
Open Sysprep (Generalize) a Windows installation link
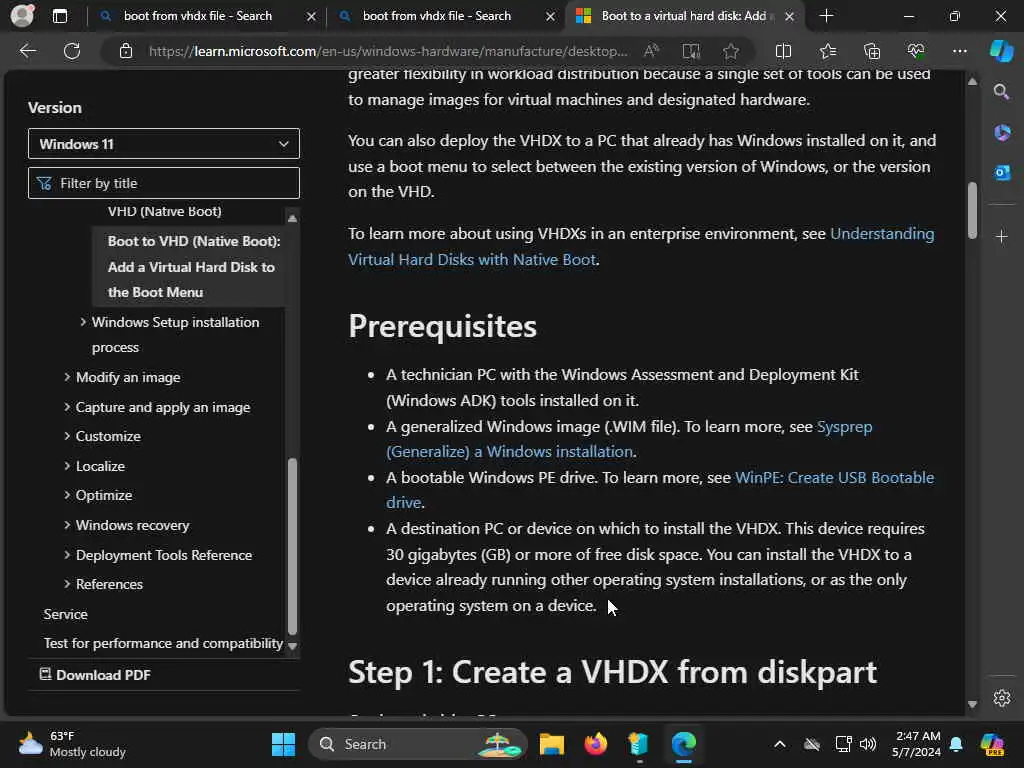[629, 439]
